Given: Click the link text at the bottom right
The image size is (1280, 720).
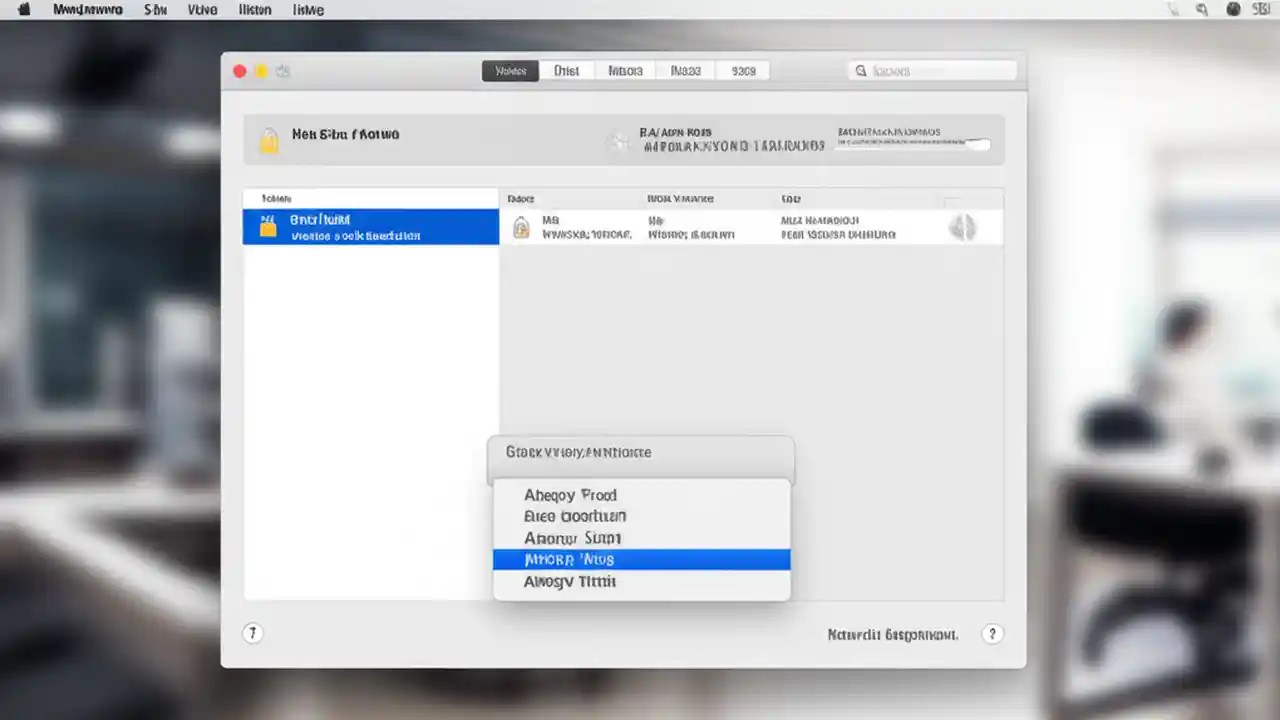Looking at the screenshot, I should click(891, 634).
